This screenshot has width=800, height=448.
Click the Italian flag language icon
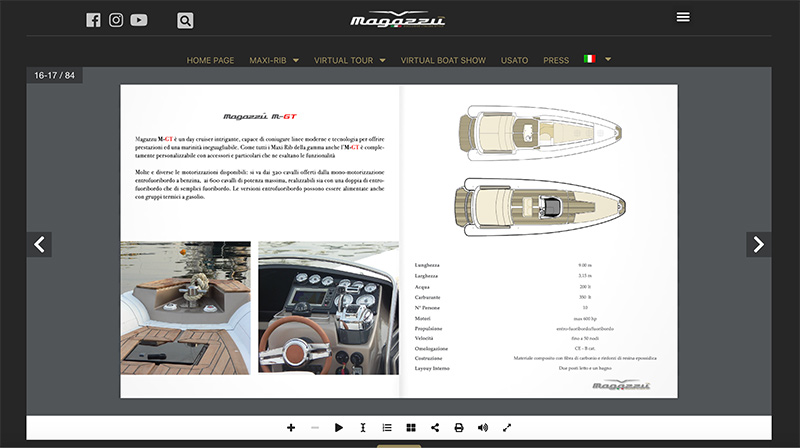590,59
